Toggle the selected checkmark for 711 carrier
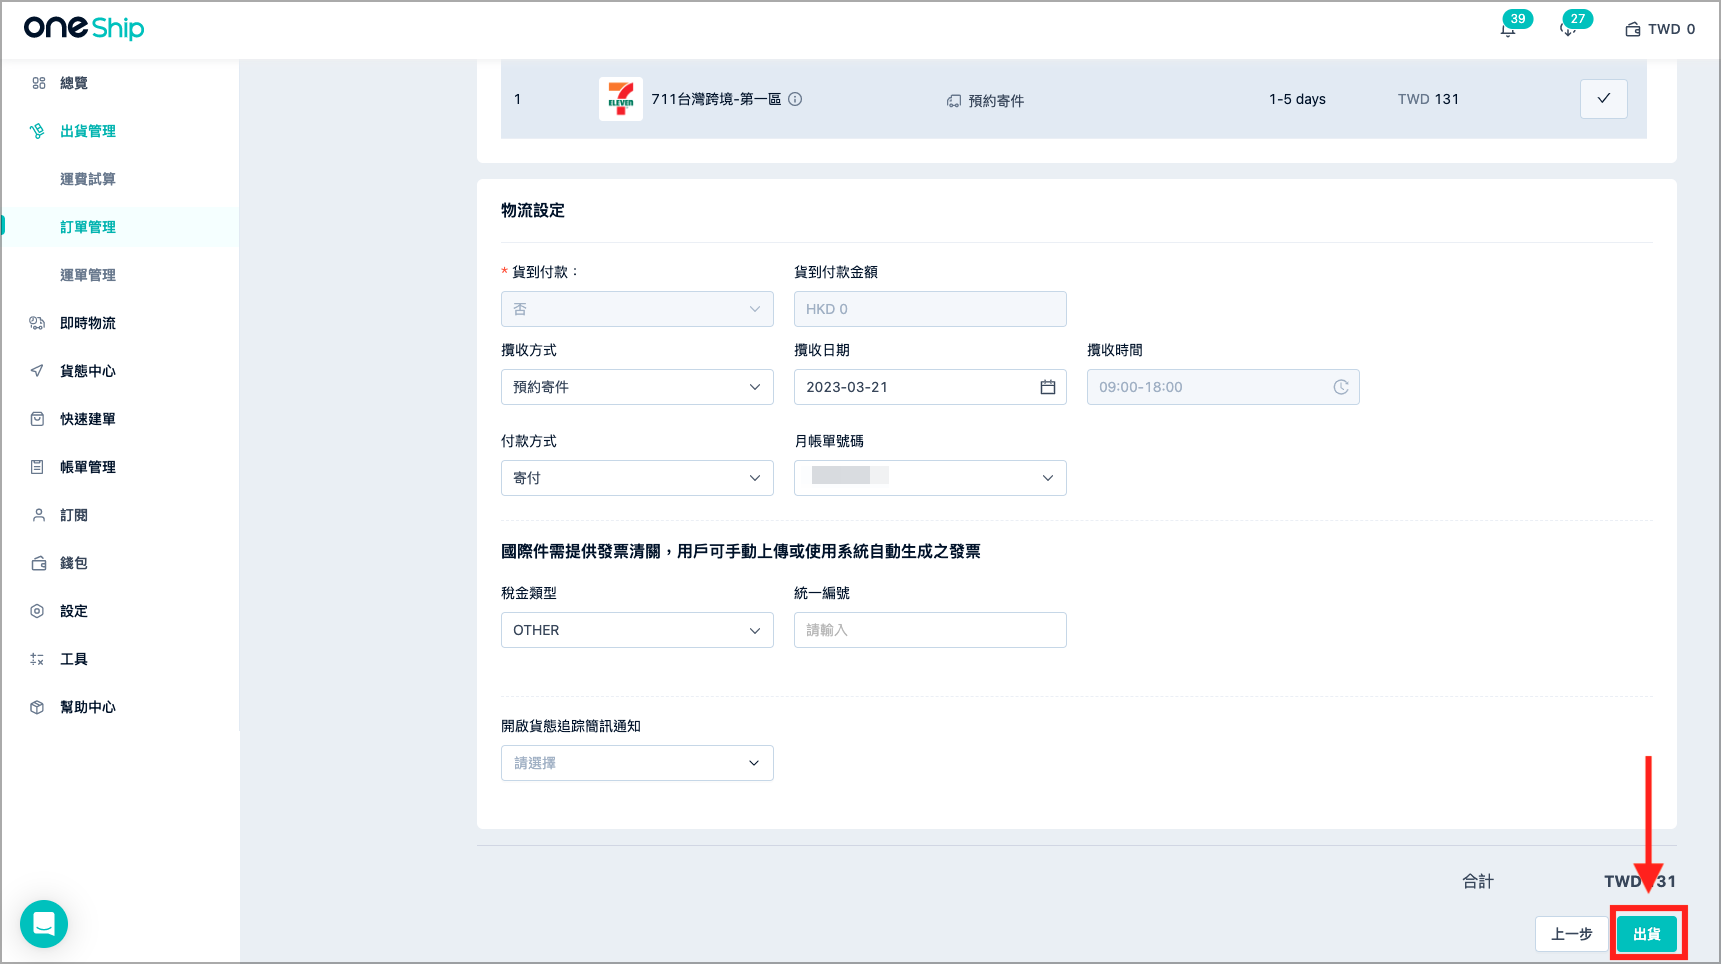 (x=1604, y=99)
